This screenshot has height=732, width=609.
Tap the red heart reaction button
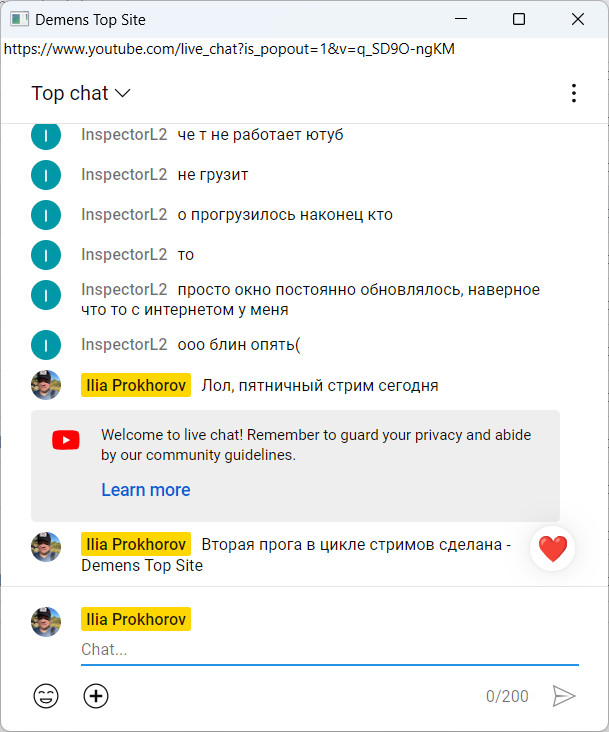coord(553,549)
